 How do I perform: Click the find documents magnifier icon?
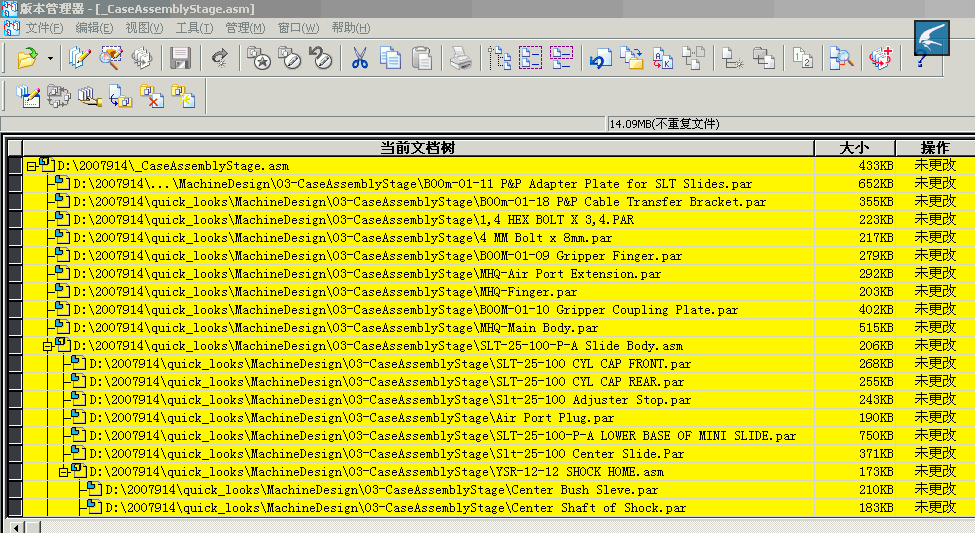point(841,58)
